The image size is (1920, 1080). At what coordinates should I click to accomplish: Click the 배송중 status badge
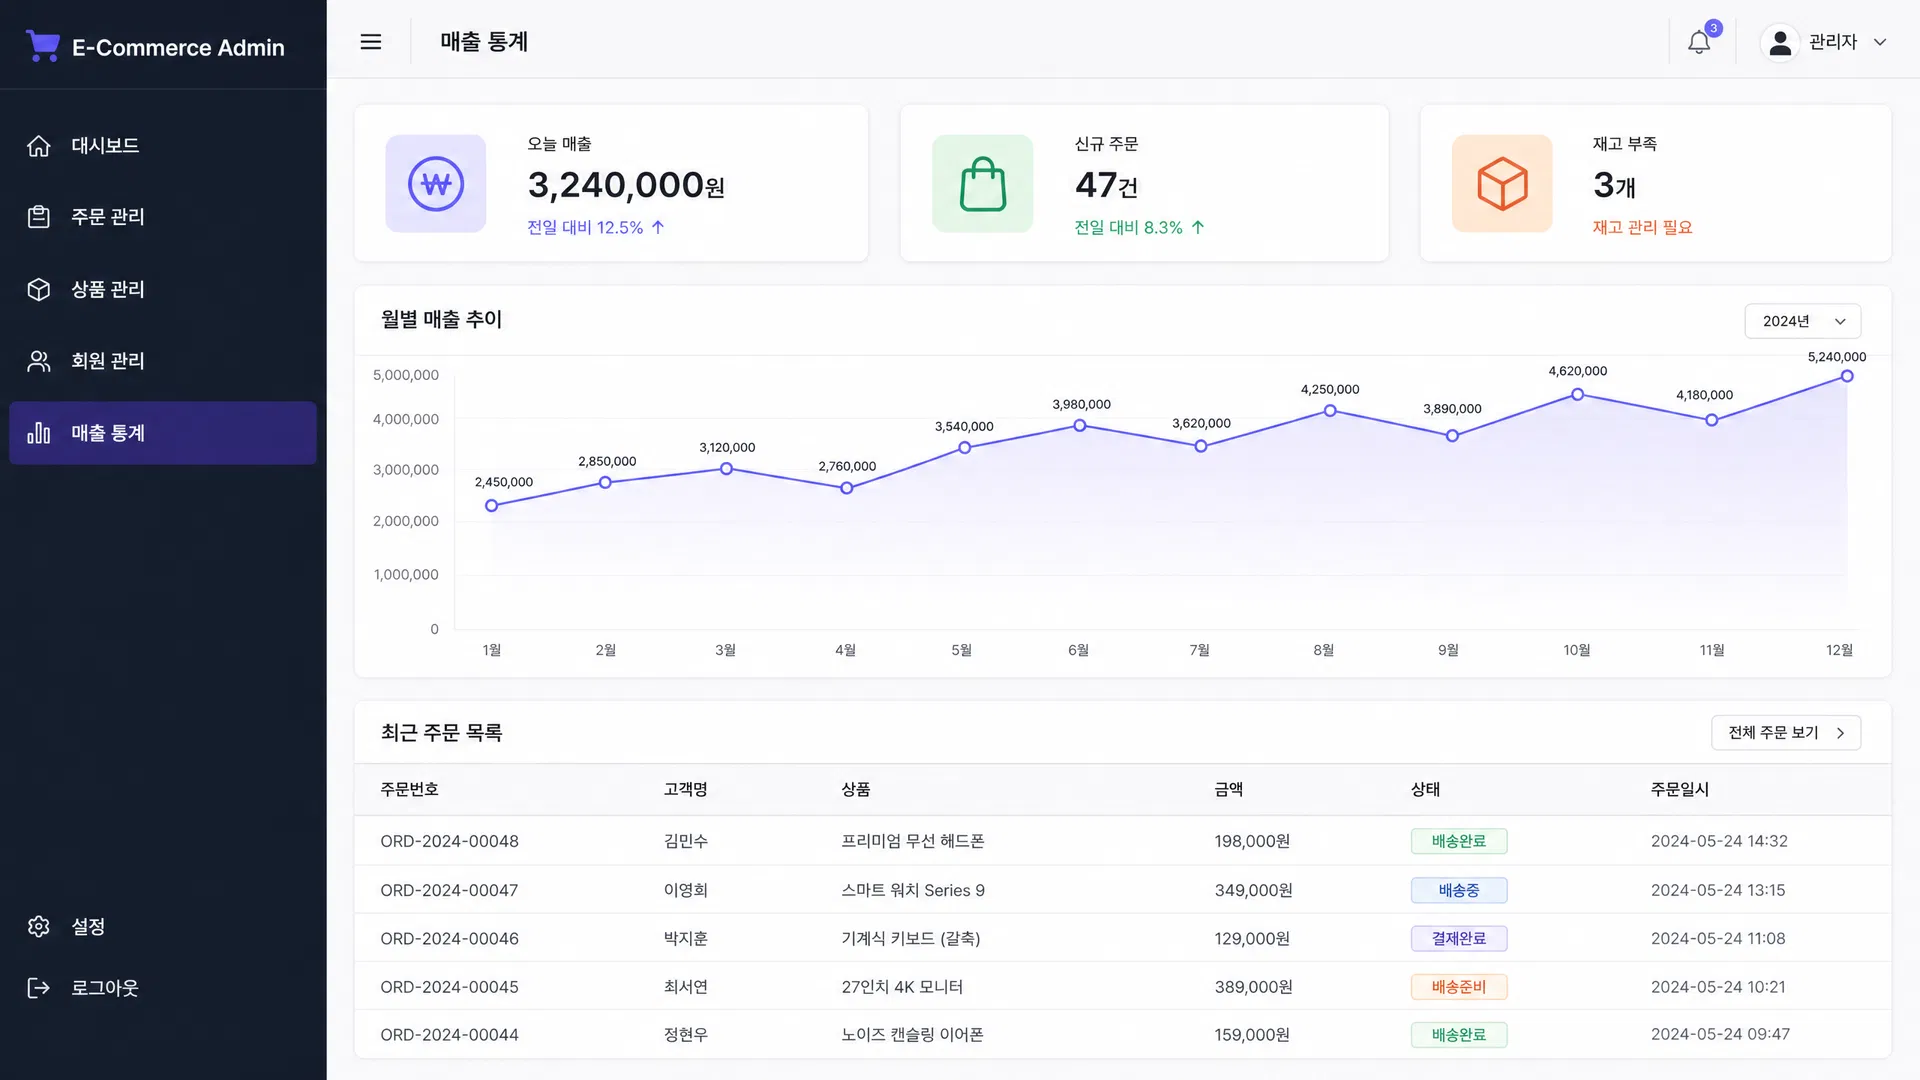point(1459,891)
